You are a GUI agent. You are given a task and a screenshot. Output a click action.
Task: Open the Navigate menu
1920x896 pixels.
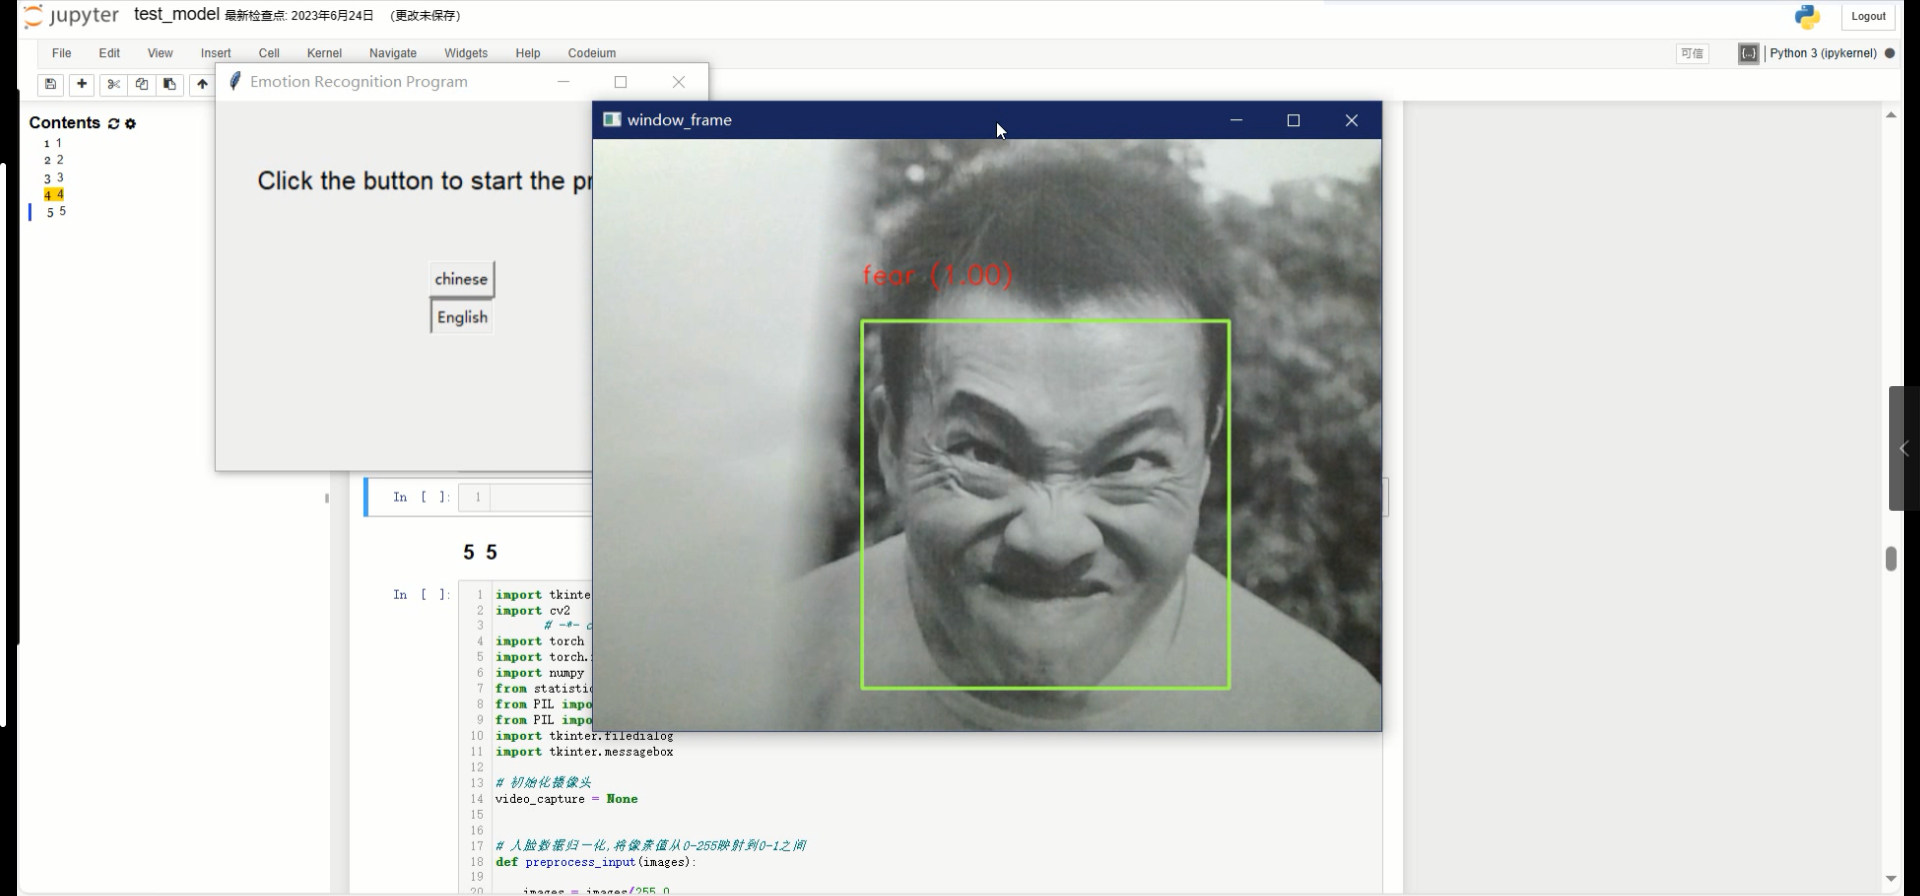click(393, 53)
